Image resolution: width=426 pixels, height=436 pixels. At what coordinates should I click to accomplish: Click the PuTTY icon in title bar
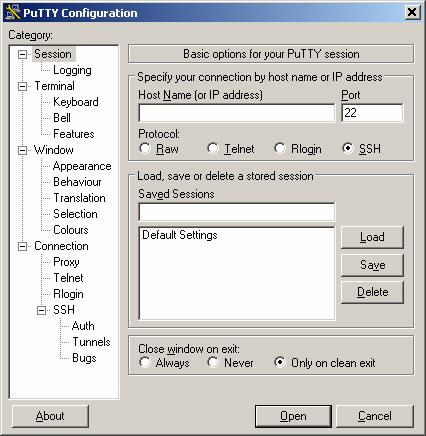point(12,12)
